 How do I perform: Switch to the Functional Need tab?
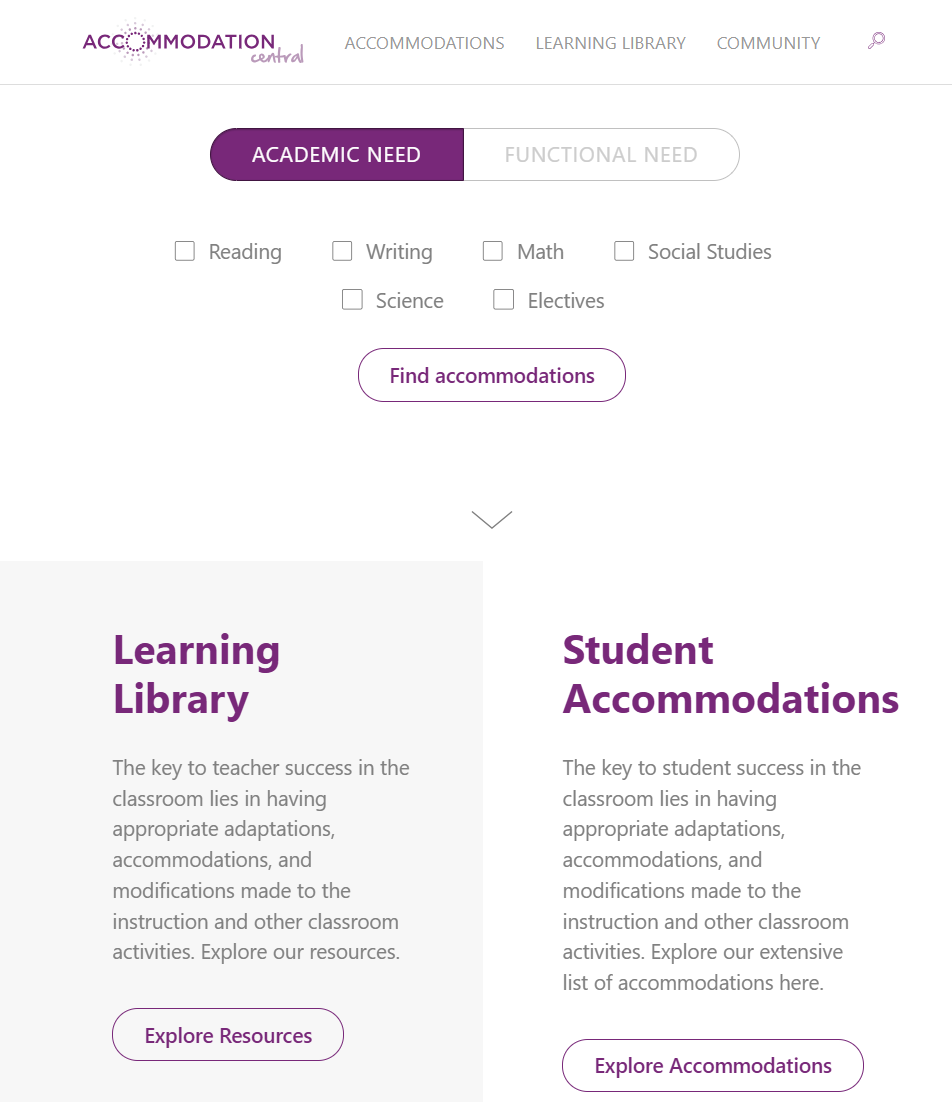click(601, 154)
